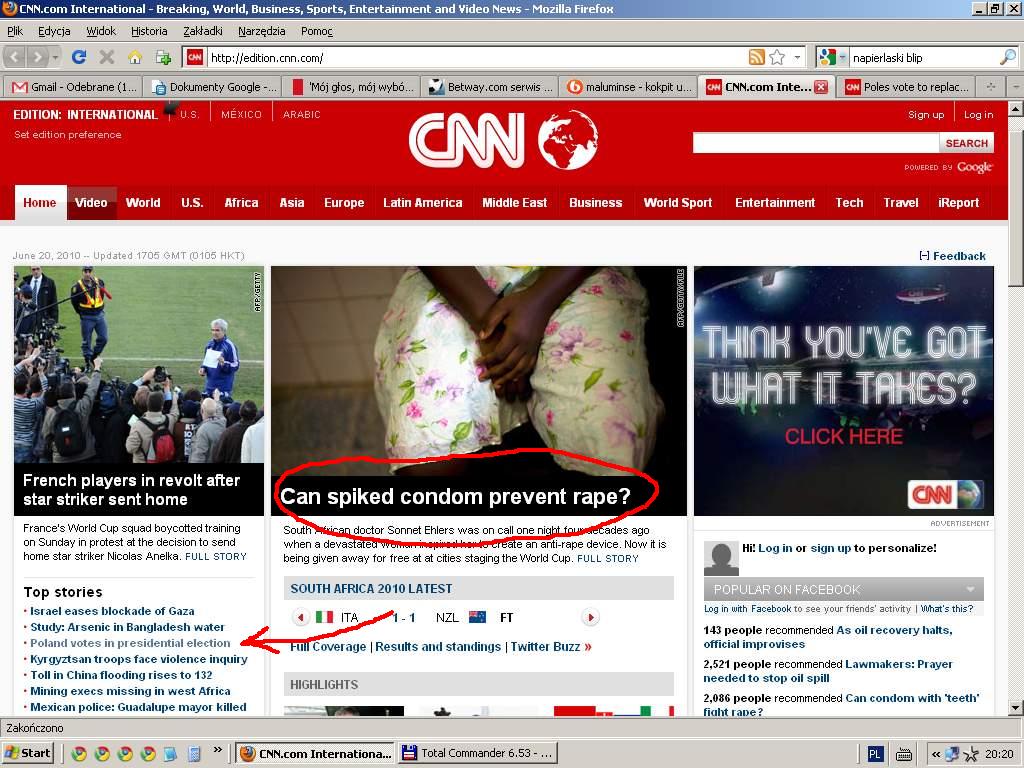Open the Firefox icon in taskbar CNN button
The height and width of the screenshot is (768, 1024).
(248, 754)
